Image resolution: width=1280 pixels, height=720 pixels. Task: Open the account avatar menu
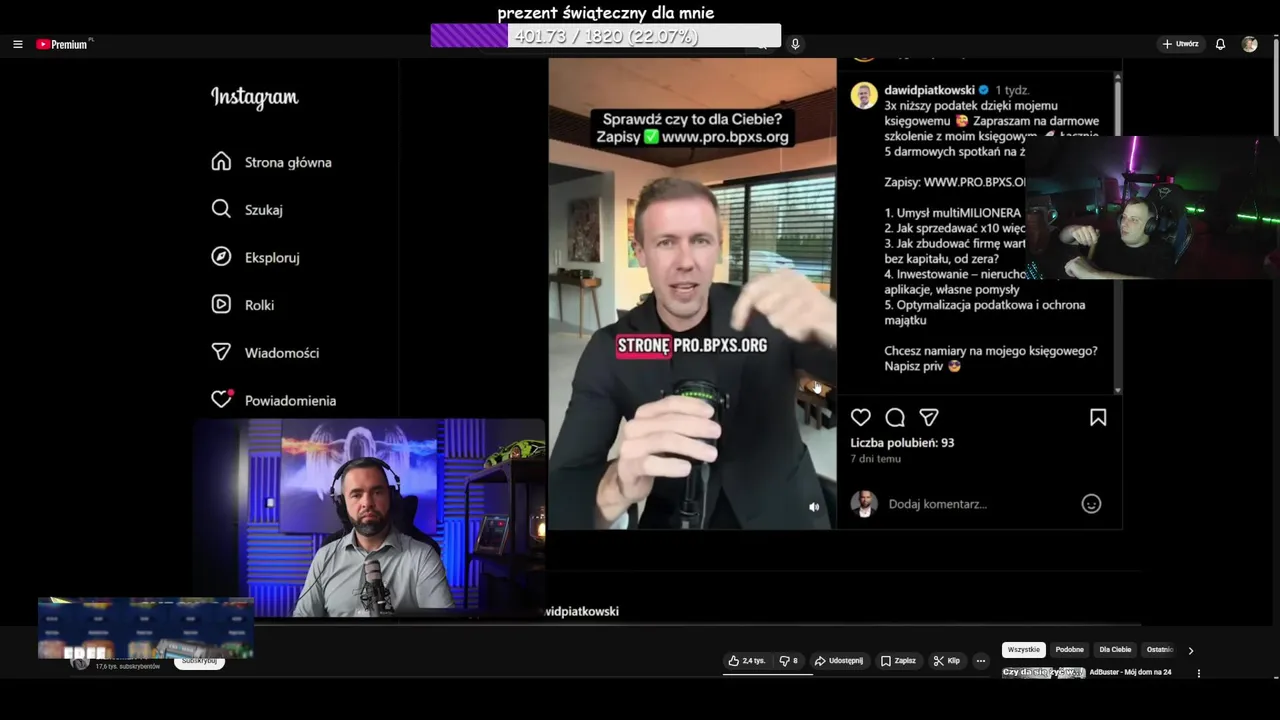(1249, 44)
